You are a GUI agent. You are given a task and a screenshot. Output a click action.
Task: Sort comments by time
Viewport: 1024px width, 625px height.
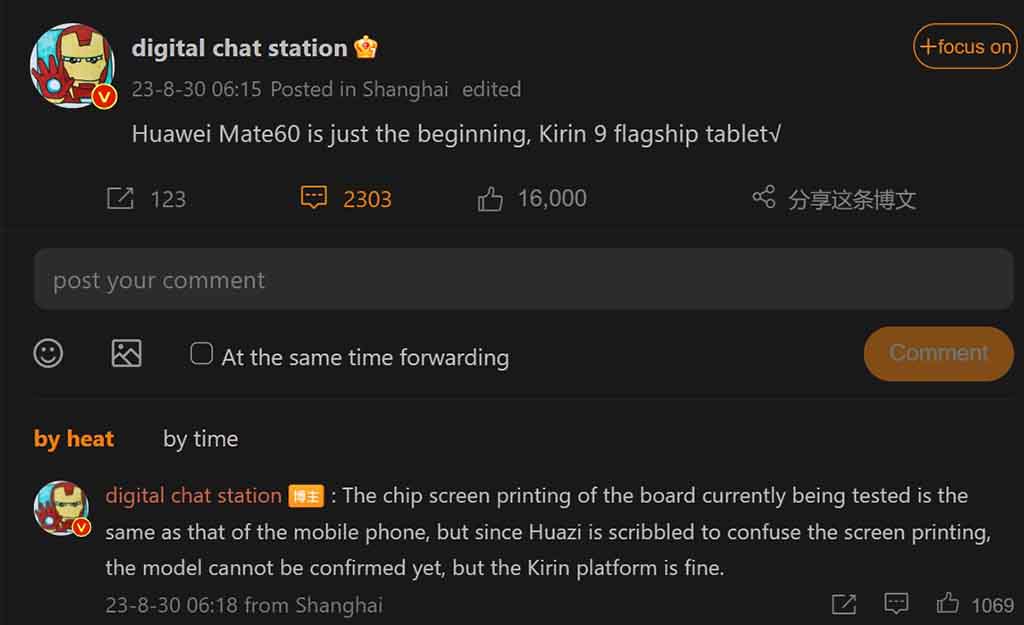tap(200, 439)
